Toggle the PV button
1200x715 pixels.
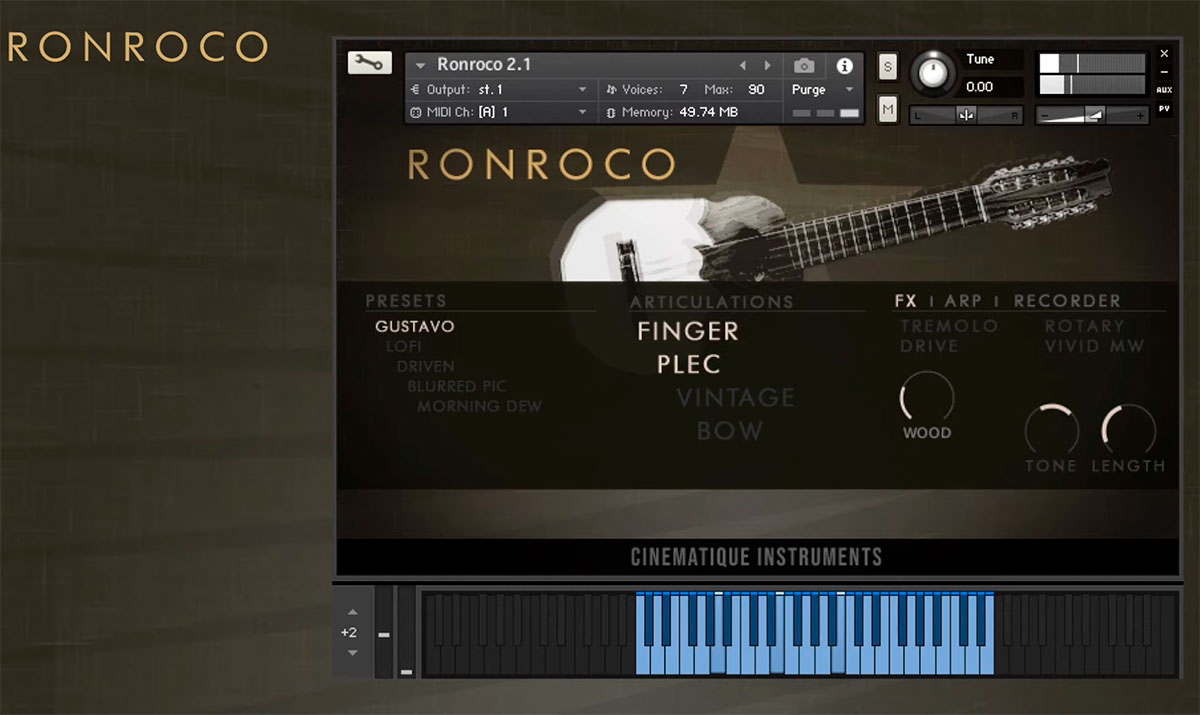click(x=1164, y=109)
